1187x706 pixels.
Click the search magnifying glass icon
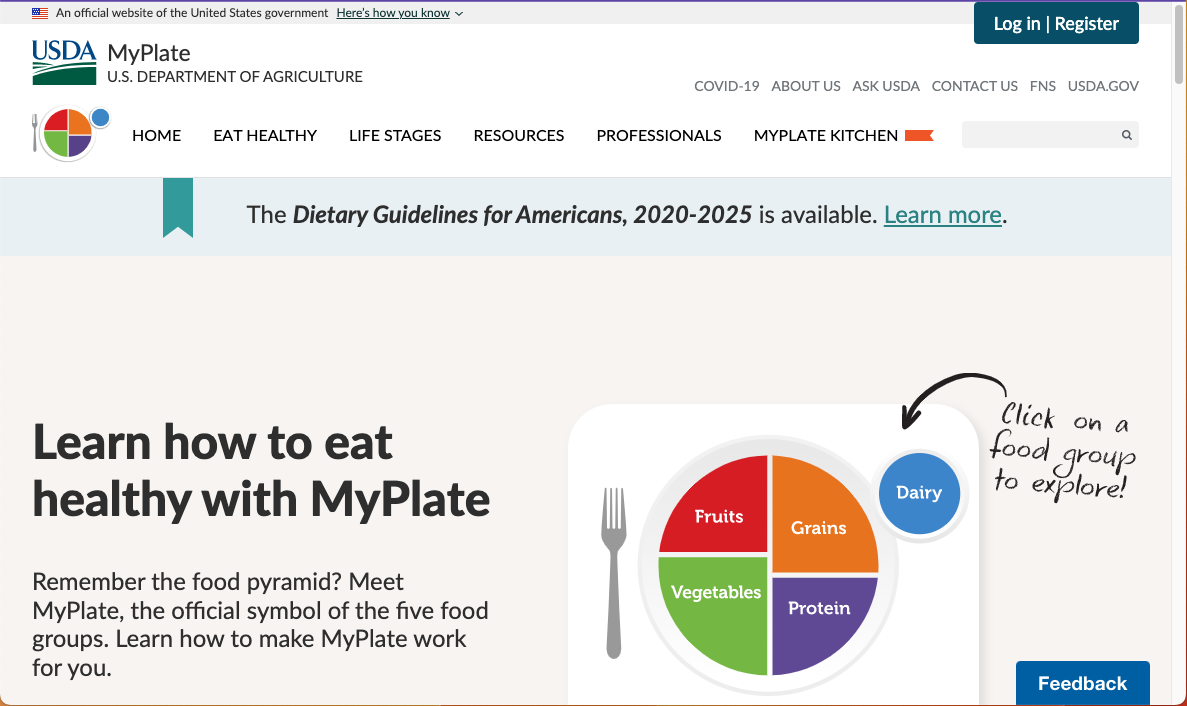click(1126, 135)
